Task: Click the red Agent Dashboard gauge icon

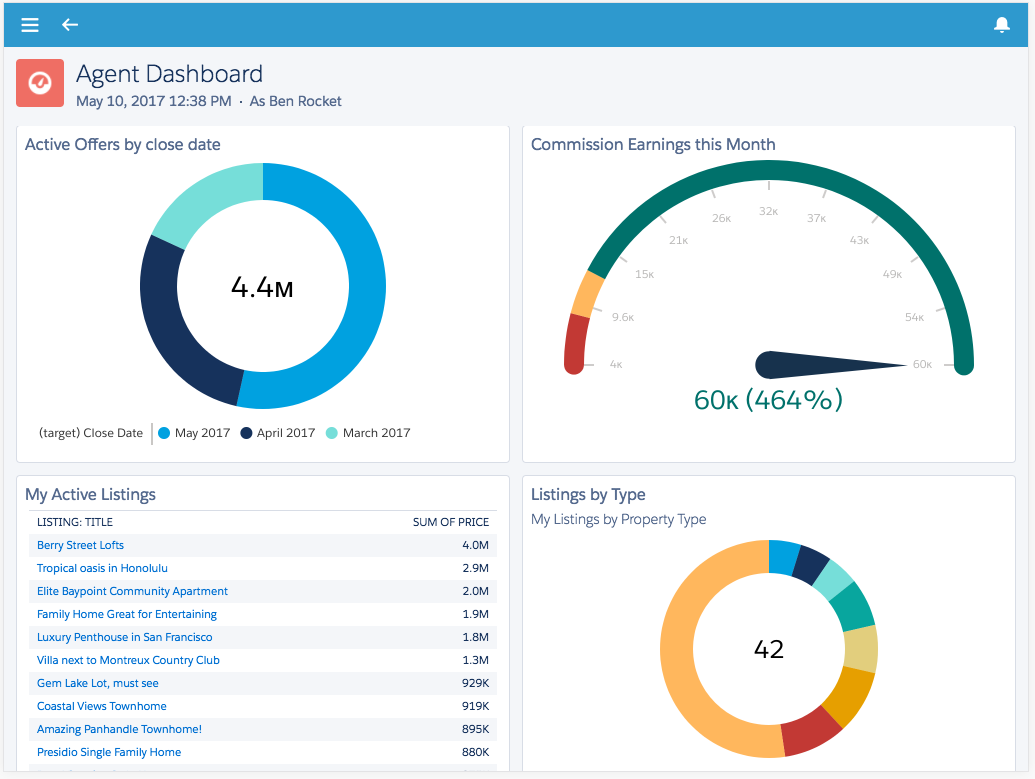Action: pos(40,83)
